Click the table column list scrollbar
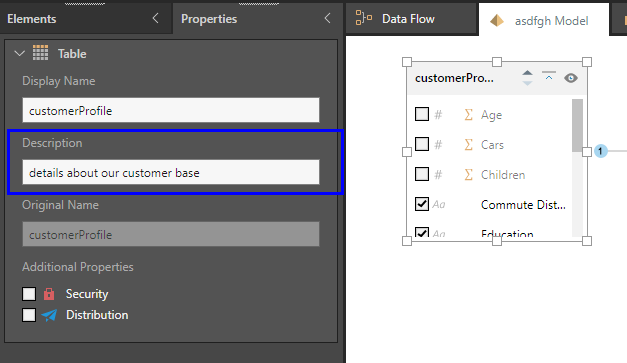The width and height of the screenshot is (627, 363). point(577,168)
